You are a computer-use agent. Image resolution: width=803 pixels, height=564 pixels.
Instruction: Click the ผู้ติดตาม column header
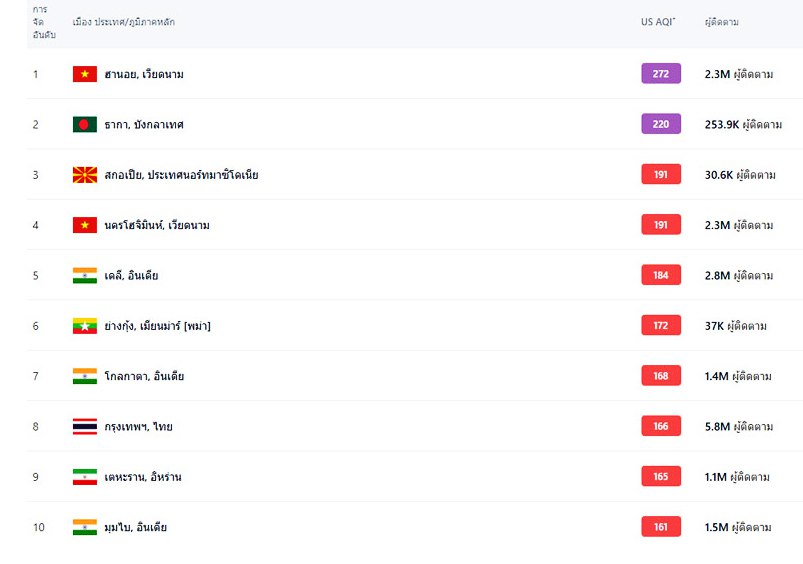click(x=722, y=22)
